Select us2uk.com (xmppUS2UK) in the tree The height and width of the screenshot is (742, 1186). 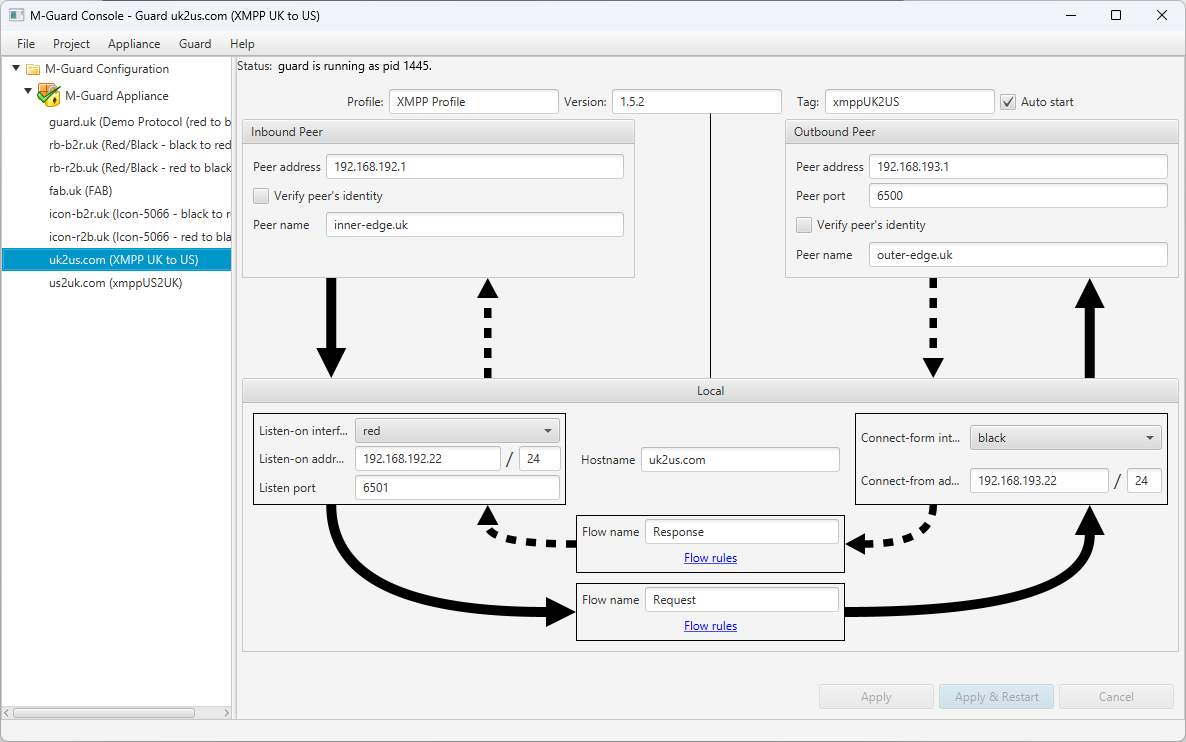point(115,283)
